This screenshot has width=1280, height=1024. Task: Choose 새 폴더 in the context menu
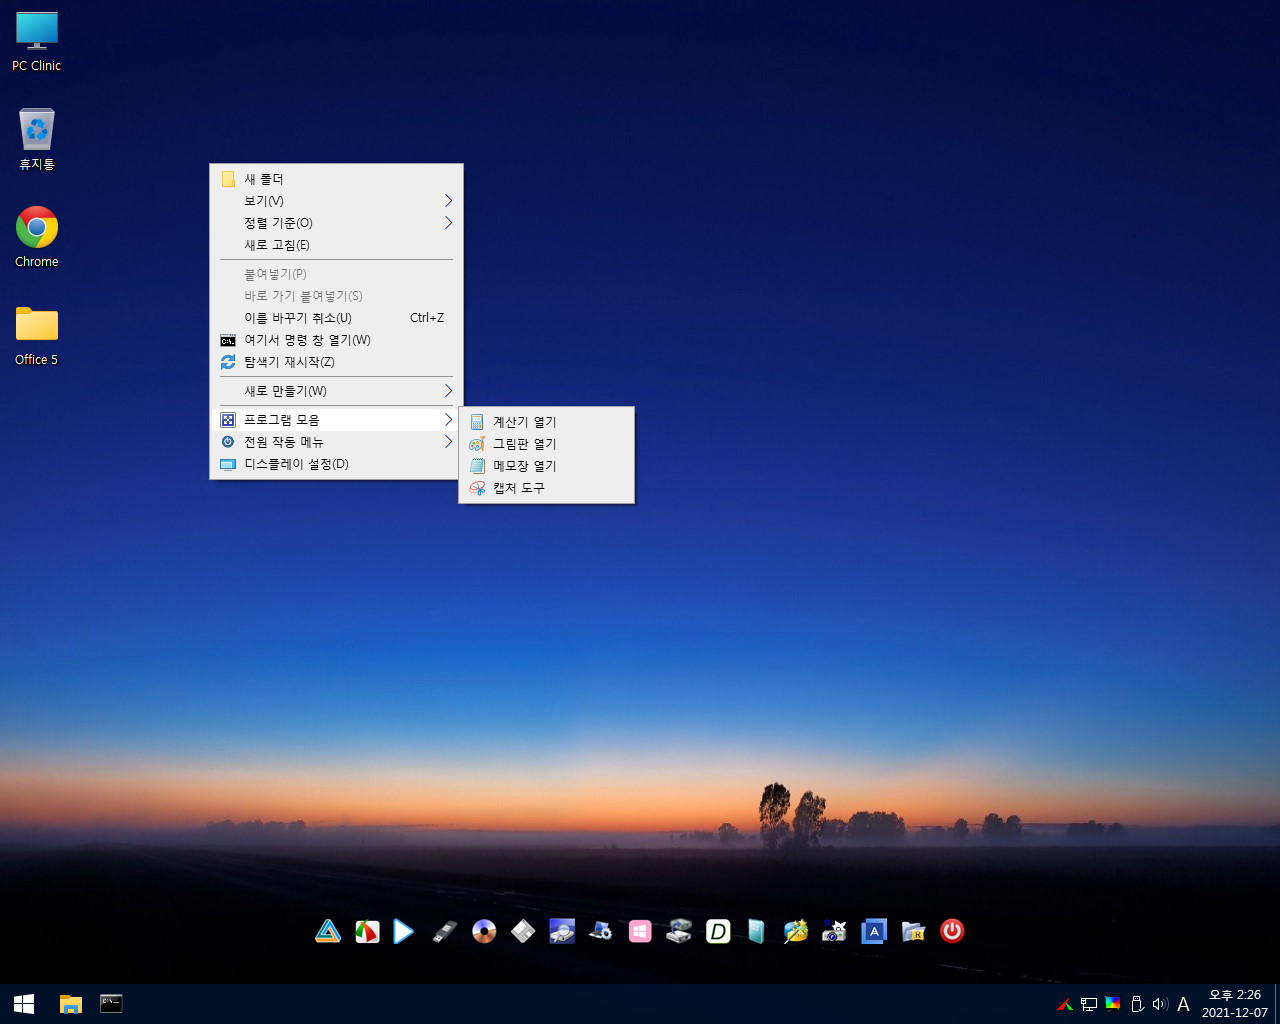click(336, 179)
